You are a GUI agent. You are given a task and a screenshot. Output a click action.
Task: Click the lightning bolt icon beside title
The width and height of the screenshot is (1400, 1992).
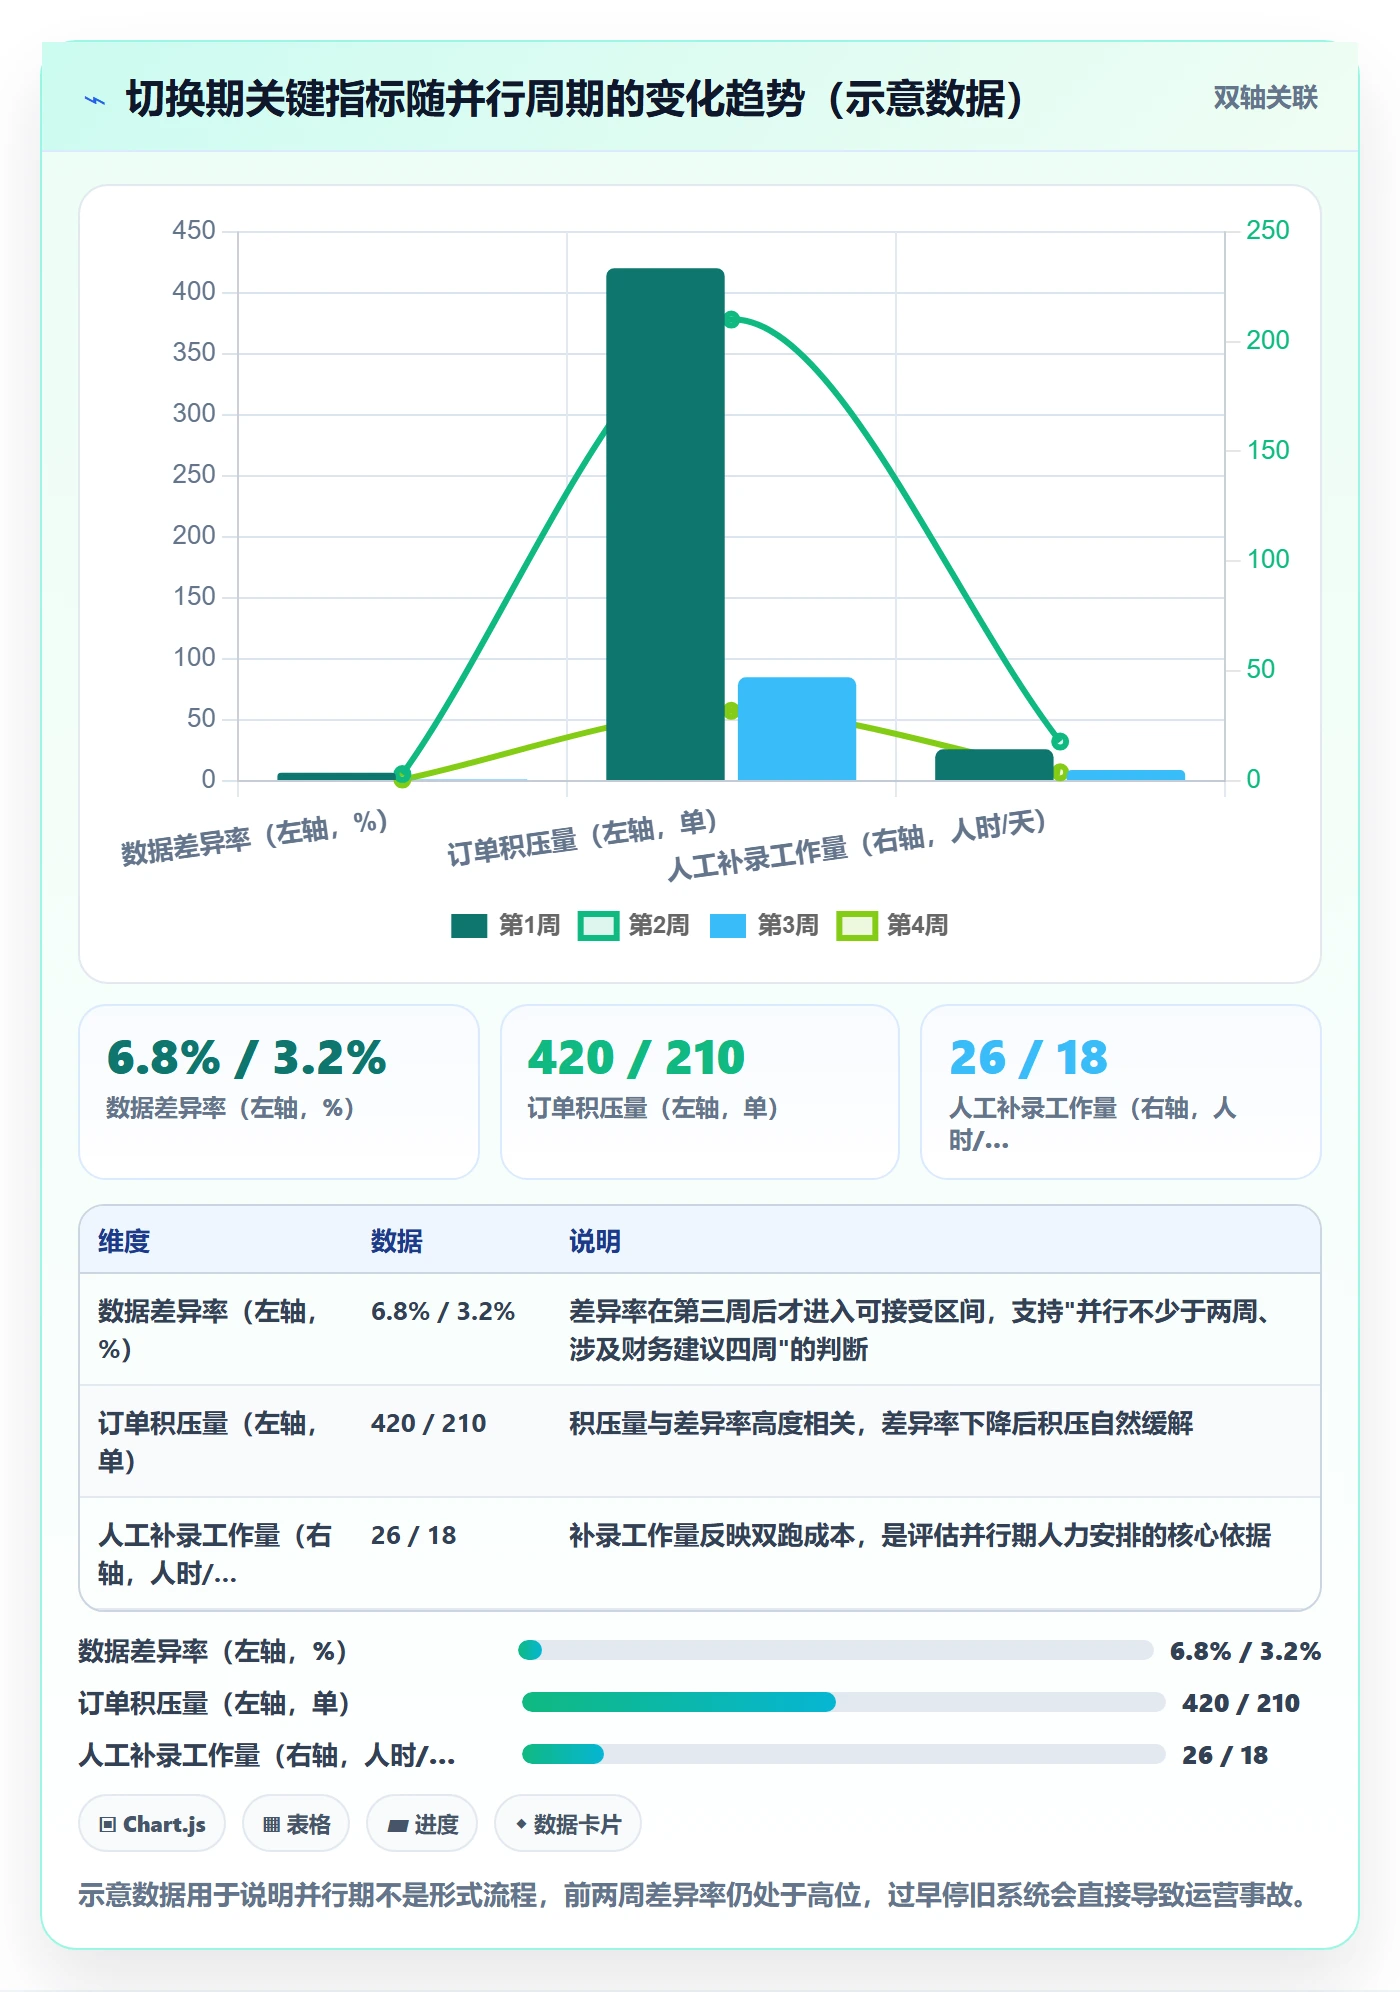(x=95, y=100)
